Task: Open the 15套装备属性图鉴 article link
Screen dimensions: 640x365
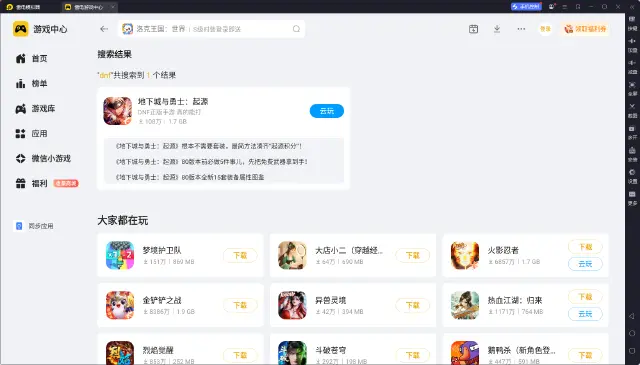Action: pyautogui.click(x=190, y=177)
